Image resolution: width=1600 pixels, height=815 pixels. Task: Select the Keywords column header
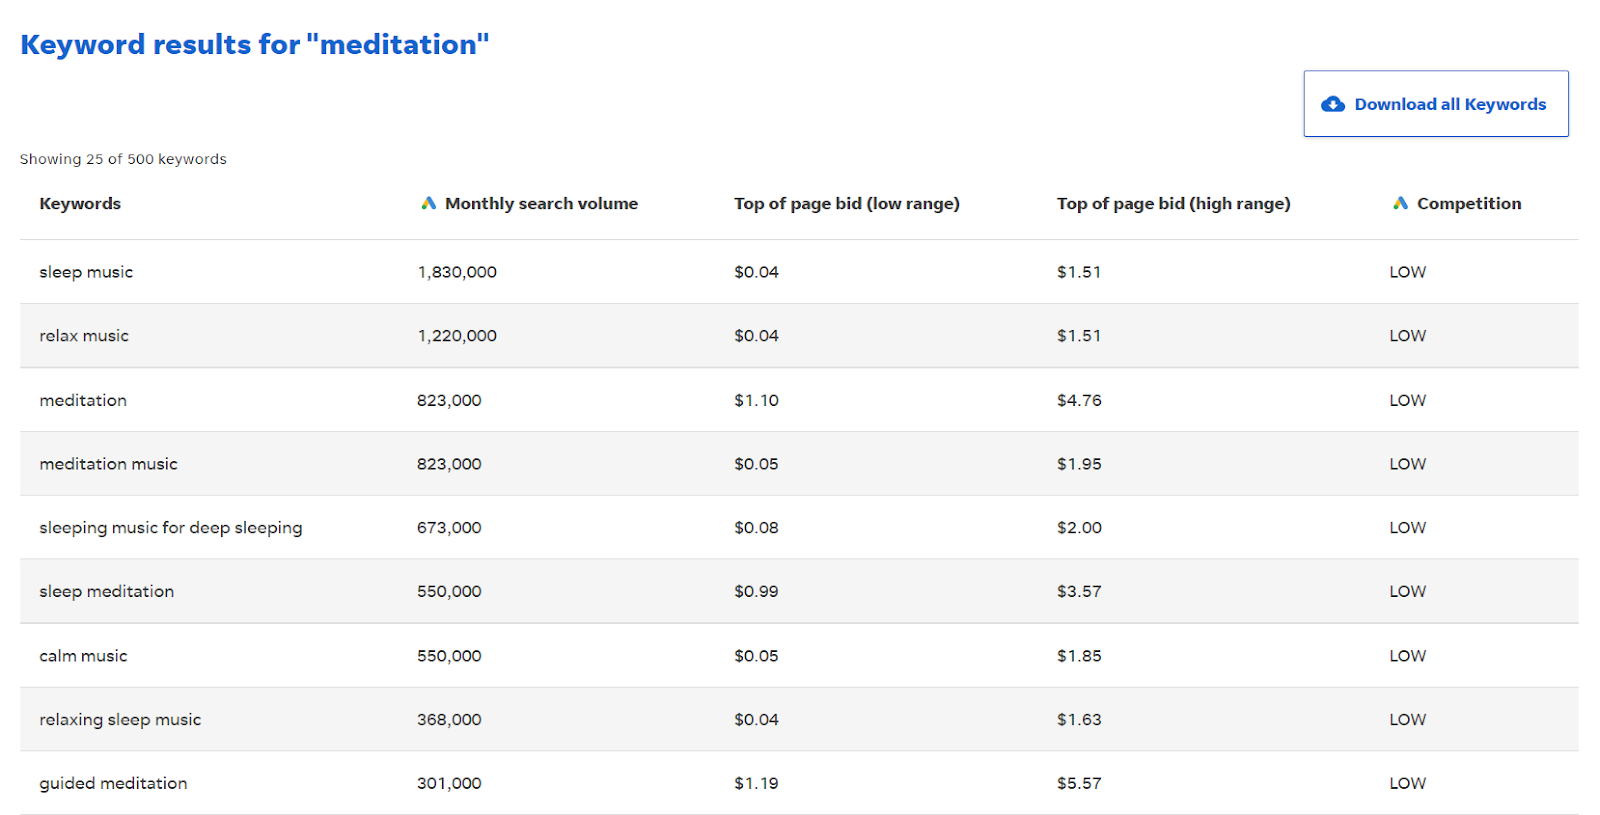pyautogui.click(x=80, y=203)
